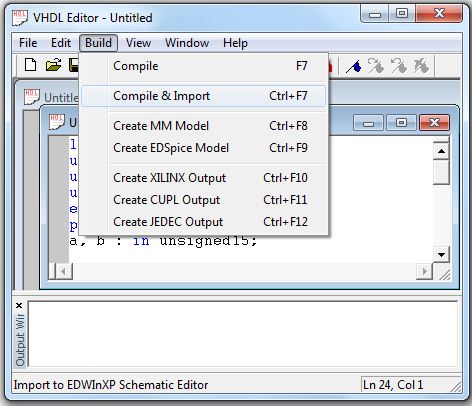The width and height of the screenshot is (472, 406).
Task: Close the Output Window panel with its x
Action: tap(19, 305)
